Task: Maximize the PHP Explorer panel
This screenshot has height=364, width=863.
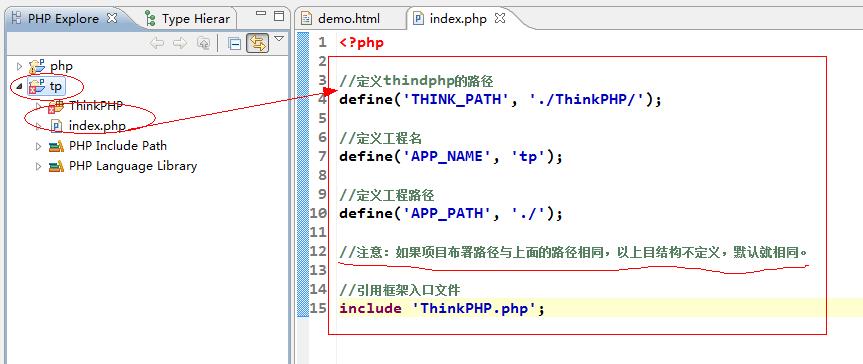Action: pos(279,15)
